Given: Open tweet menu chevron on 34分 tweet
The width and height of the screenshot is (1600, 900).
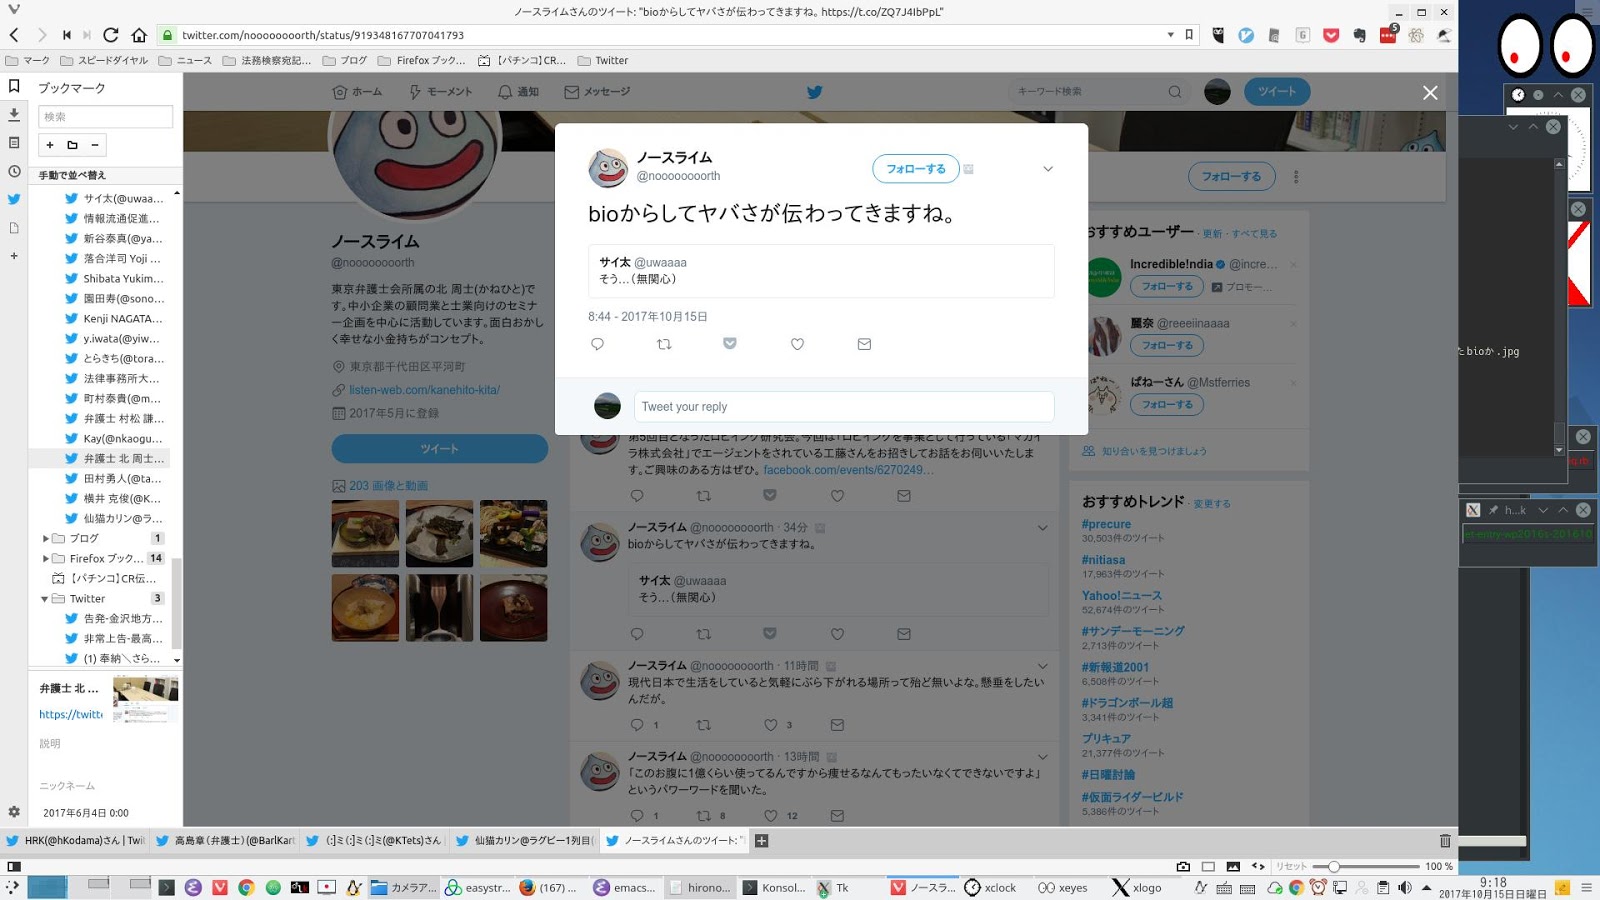Looking at the screenshot, I should 1042,528.
